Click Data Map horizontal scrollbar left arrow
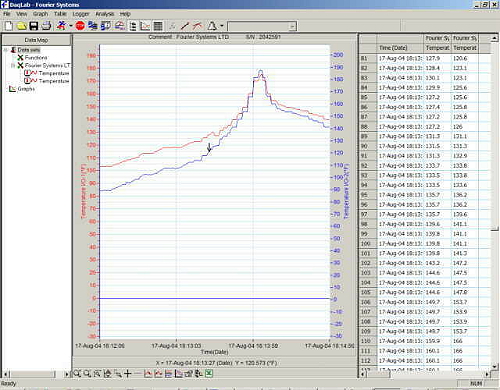 (x=7, y=374)
